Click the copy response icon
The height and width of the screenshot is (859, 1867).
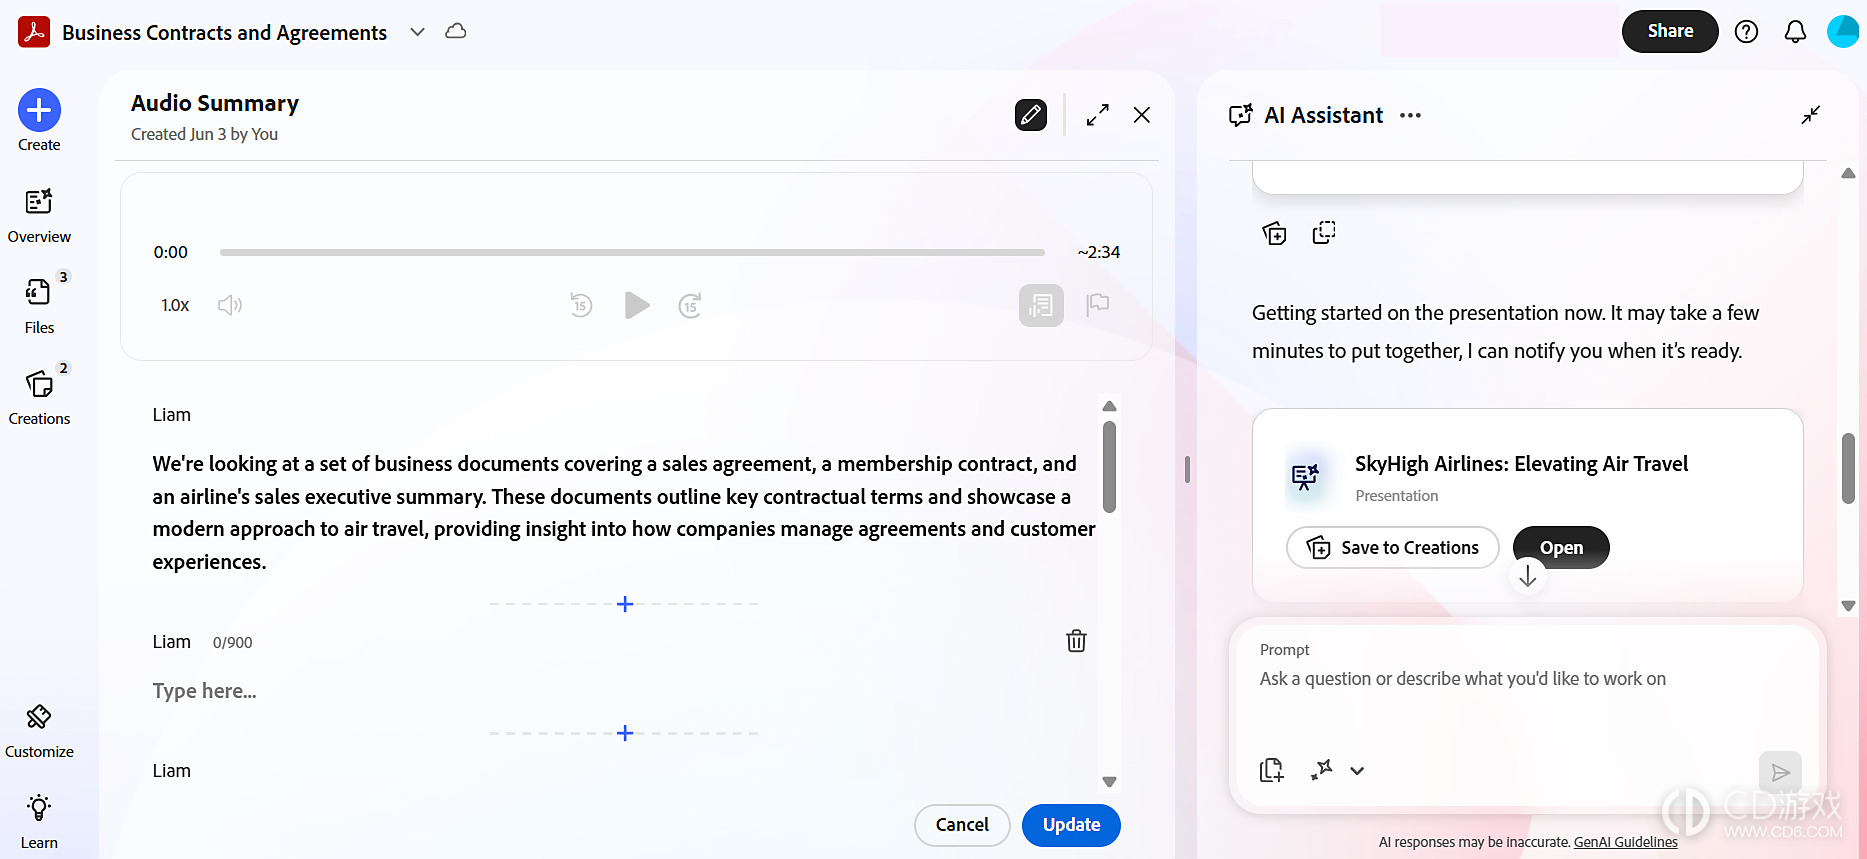tap(1324, 233)
